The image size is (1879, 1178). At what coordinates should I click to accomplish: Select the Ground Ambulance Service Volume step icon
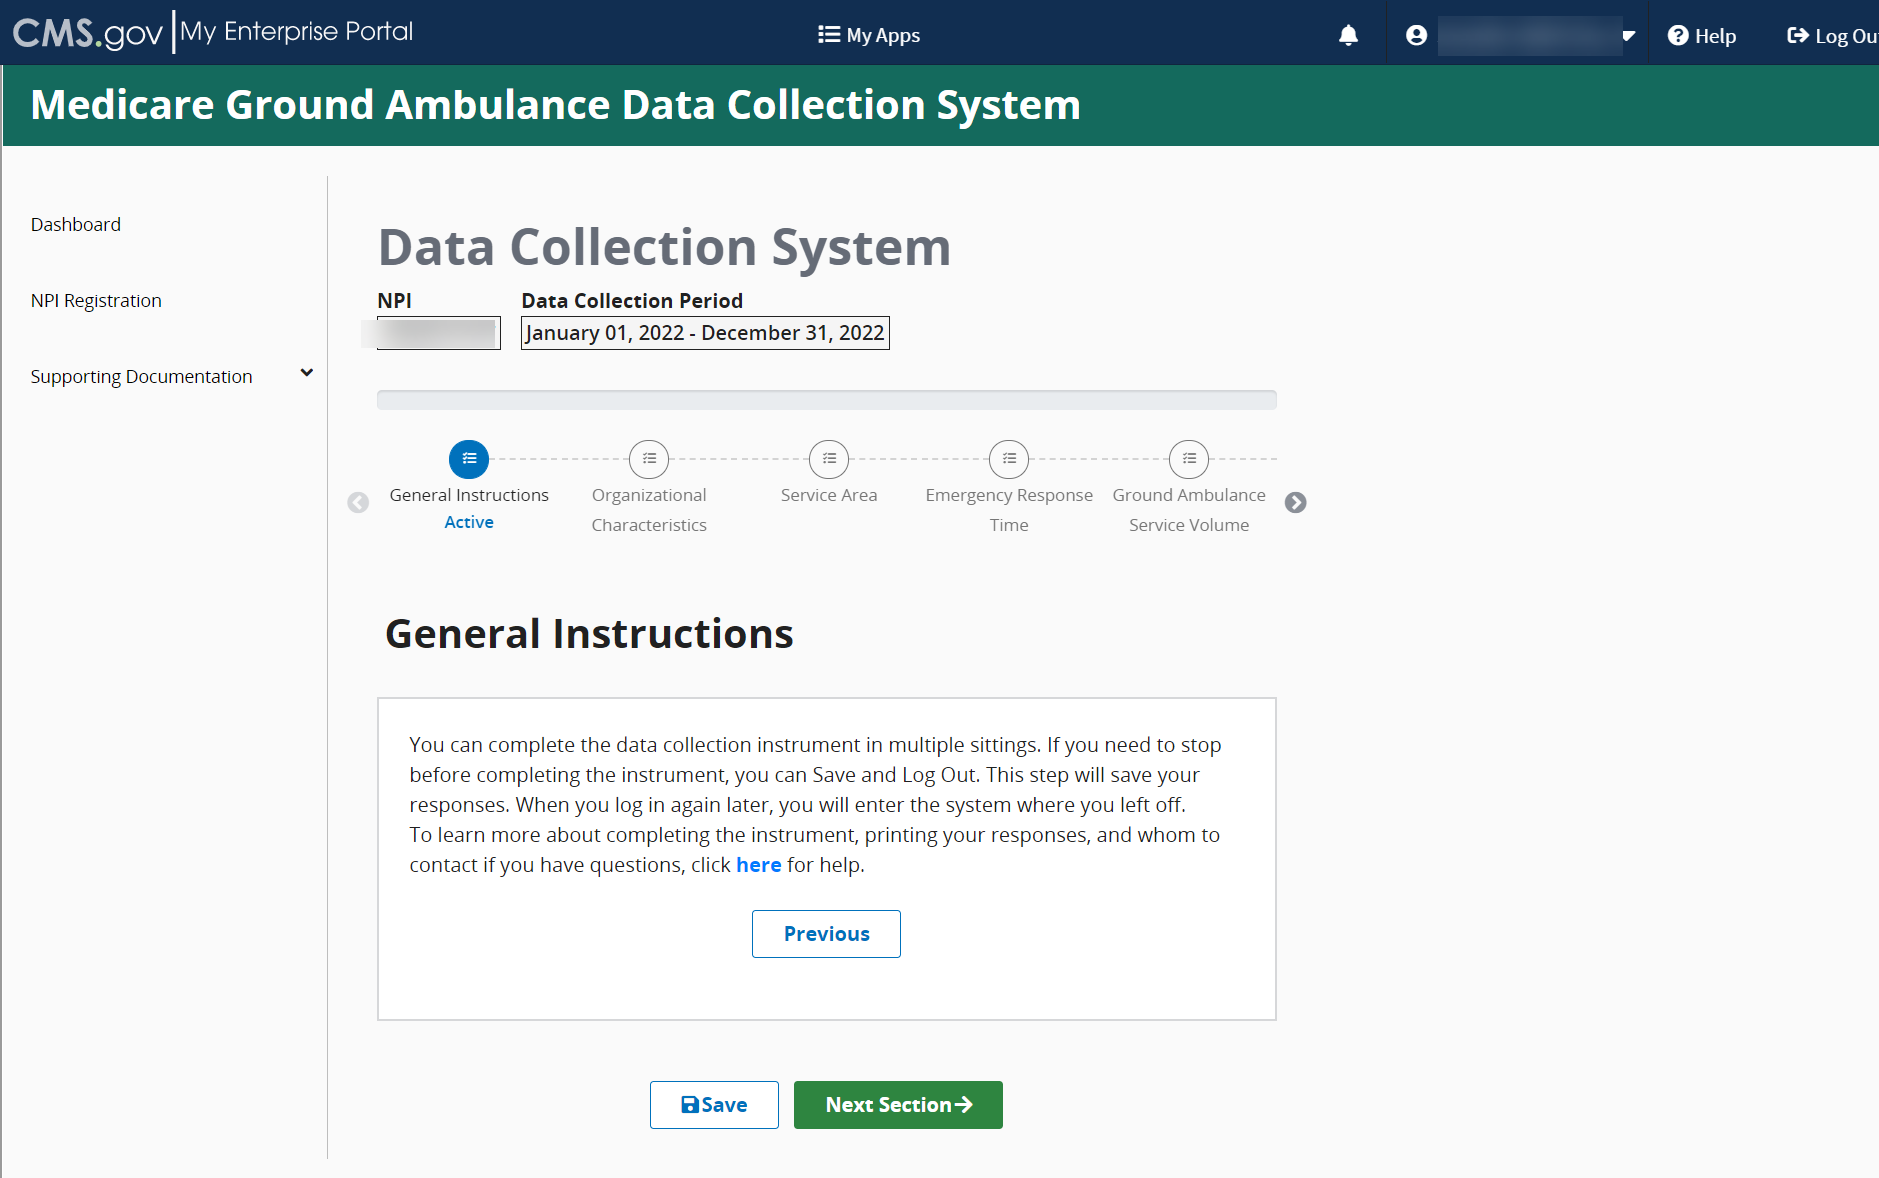(x=1189, y=459)
